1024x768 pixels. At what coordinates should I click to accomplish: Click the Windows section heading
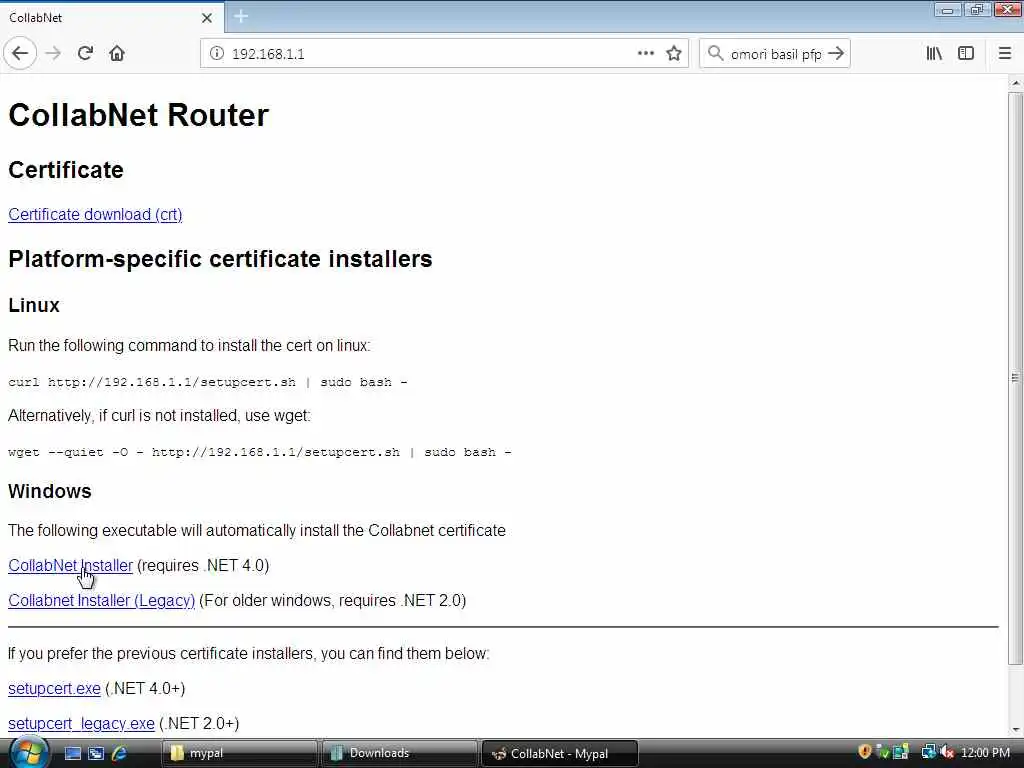click(50, 491)
